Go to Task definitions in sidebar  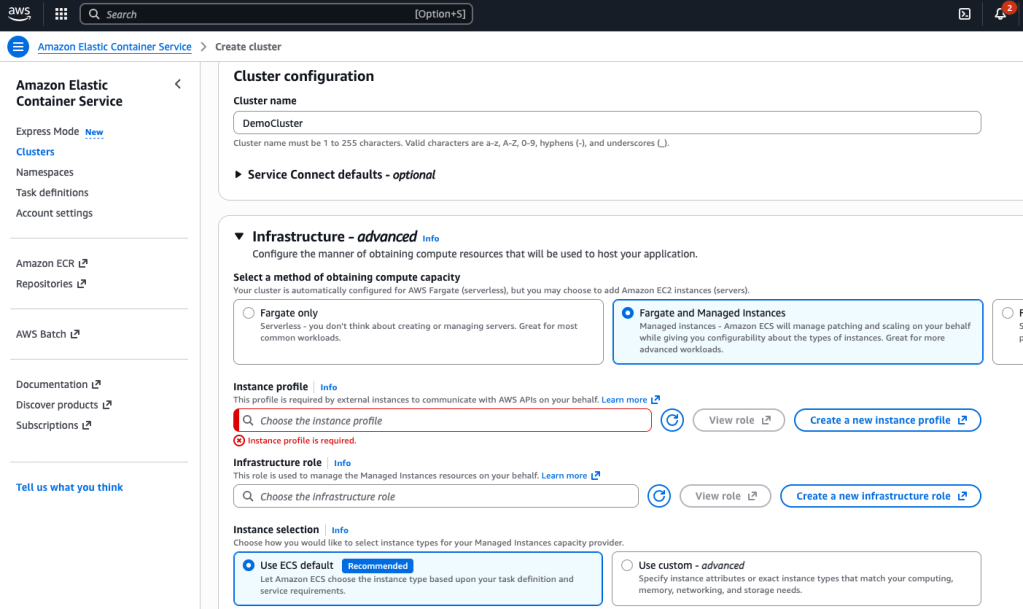52,192
